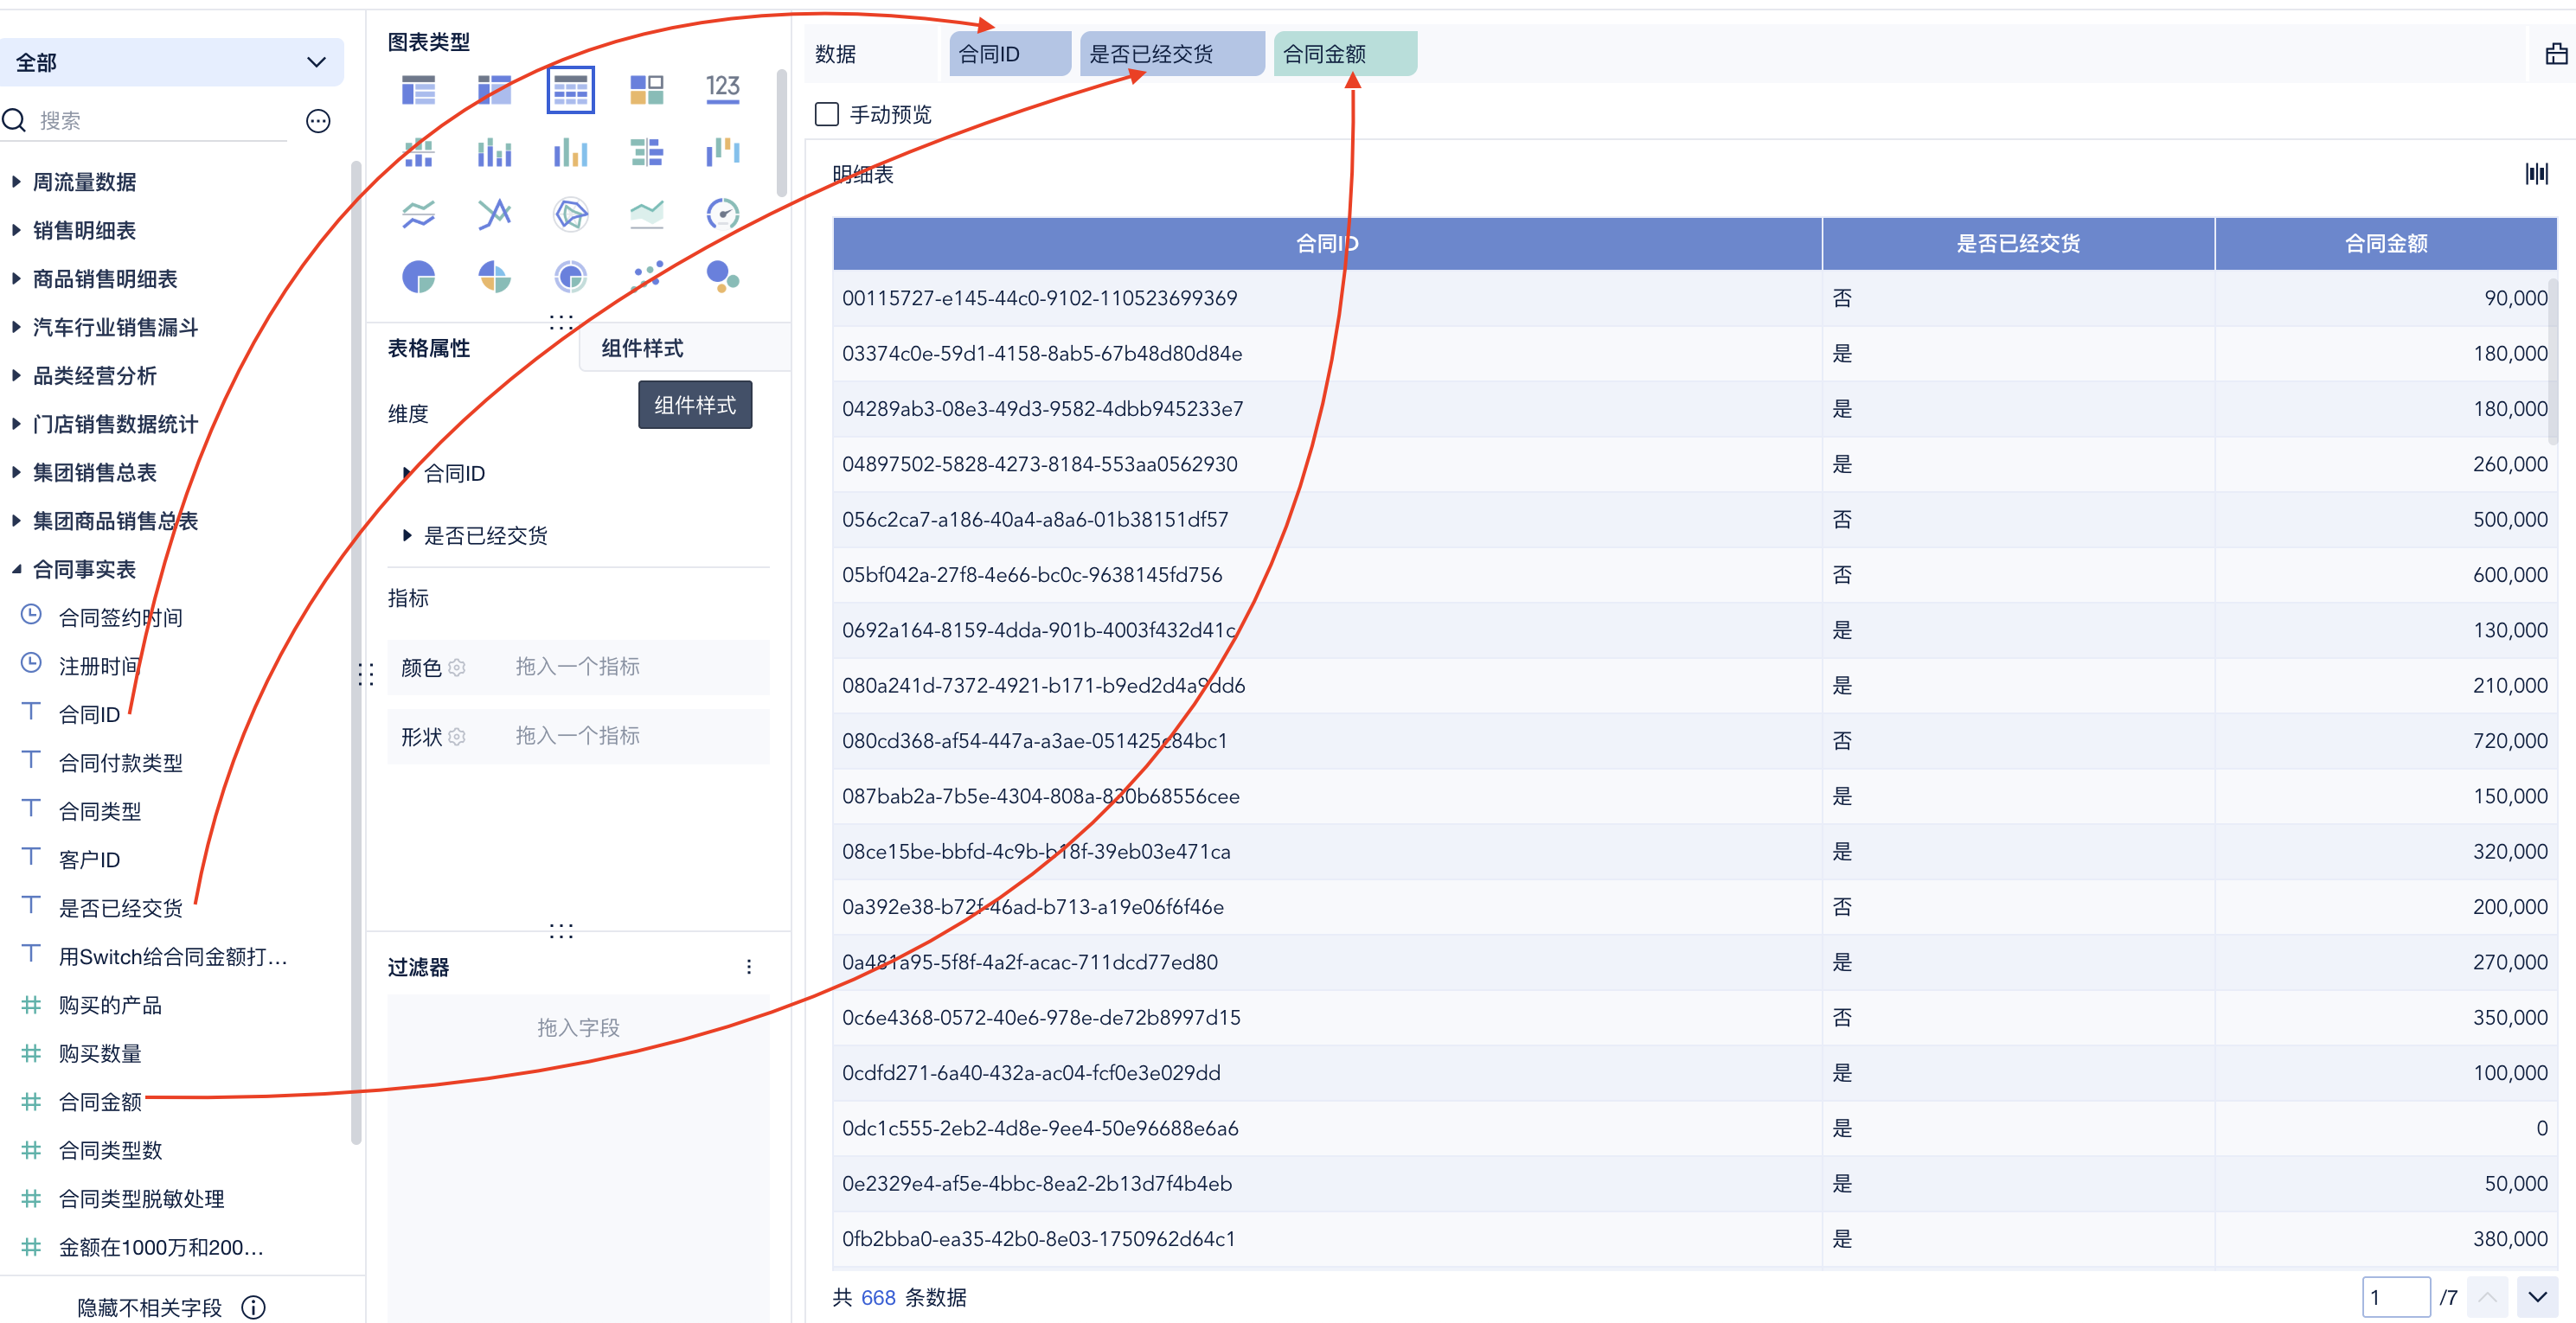Choose the area chart type icon
Viewport: 2576px width, 1323px height.
coord(646,214)
